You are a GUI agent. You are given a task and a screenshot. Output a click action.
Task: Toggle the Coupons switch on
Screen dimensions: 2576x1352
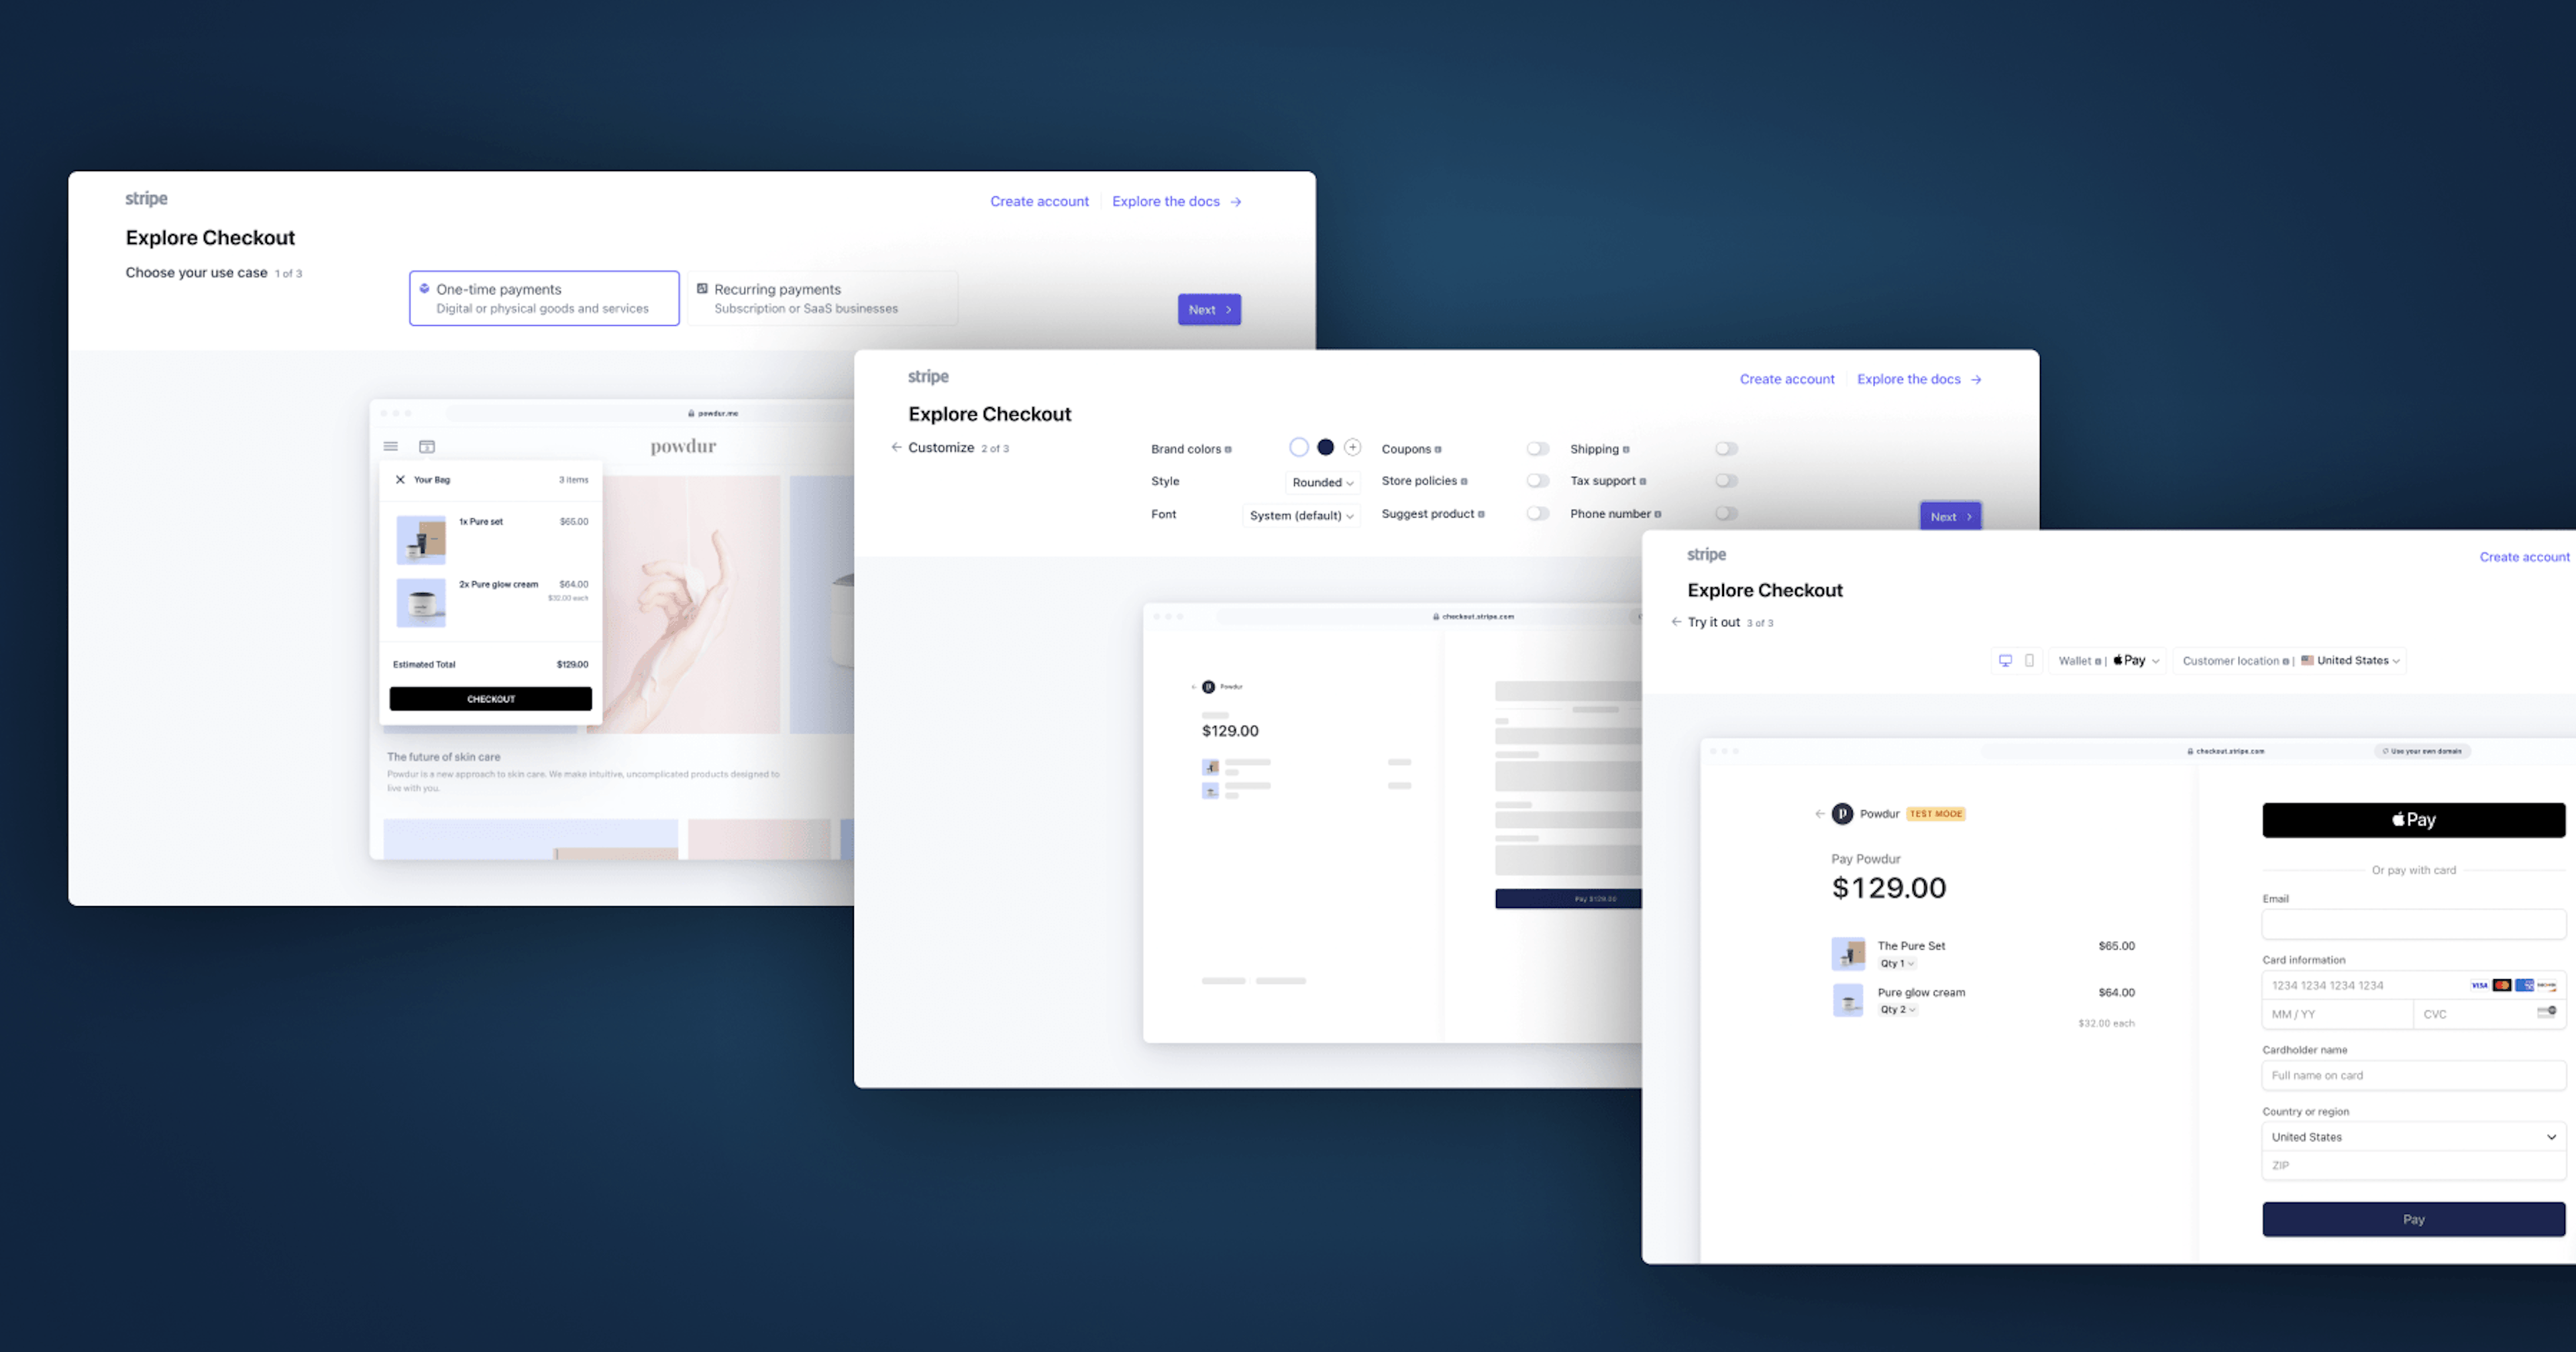(x=1534, y=448)
